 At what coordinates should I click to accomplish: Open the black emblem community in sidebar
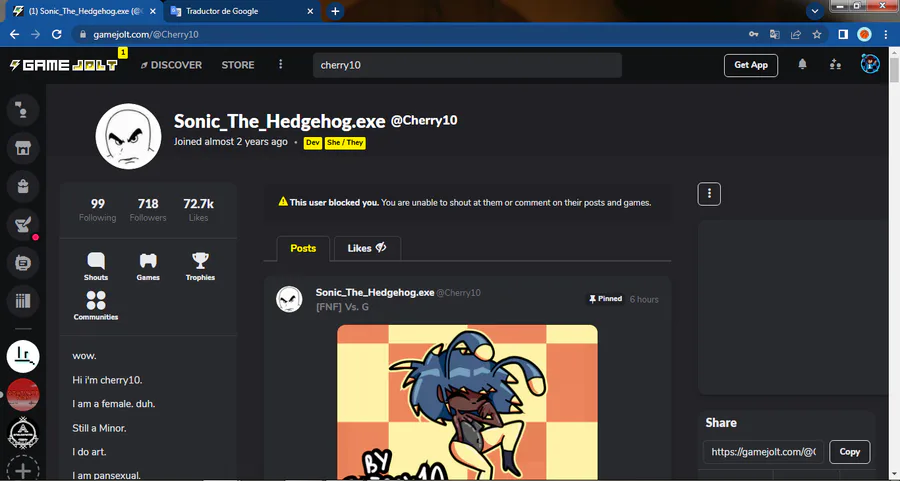[x=23, y=433]
